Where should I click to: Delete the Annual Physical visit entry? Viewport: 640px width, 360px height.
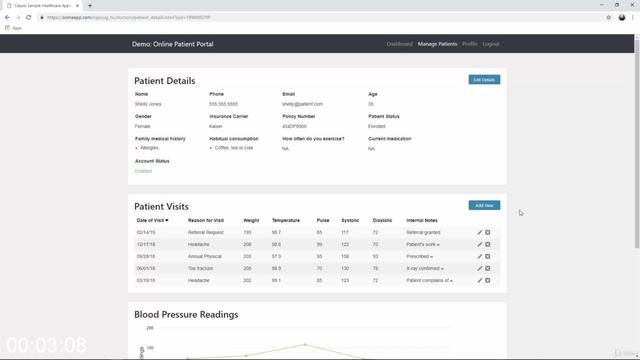487,256
